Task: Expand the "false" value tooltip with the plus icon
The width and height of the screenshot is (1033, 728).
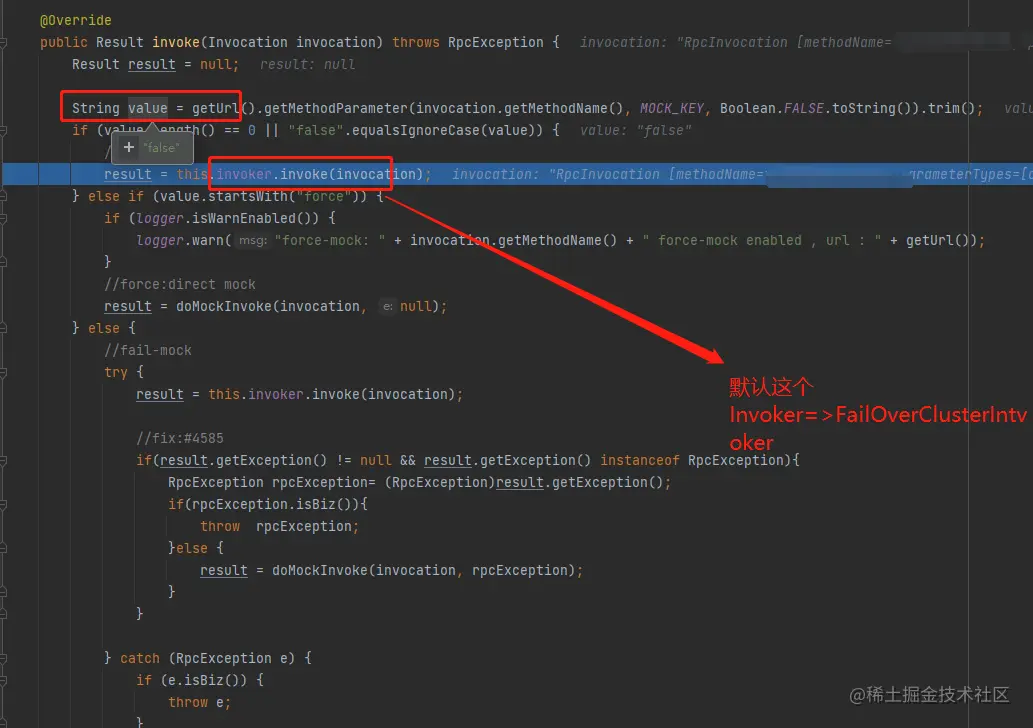Action: [129, 147]
